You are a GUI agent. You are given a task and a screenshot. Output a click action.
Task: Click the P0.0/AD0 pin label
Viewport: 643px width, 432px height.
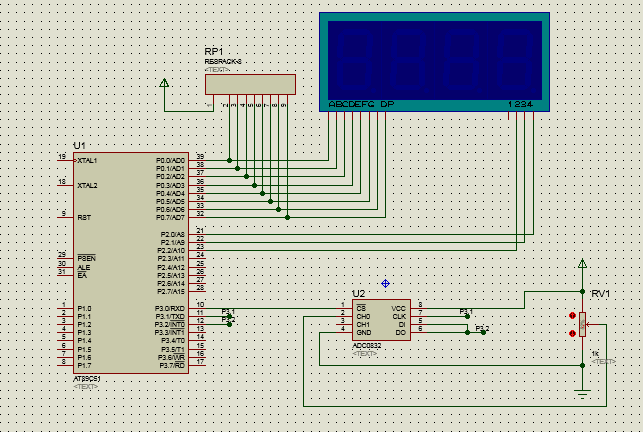click(x=170, y=160)
